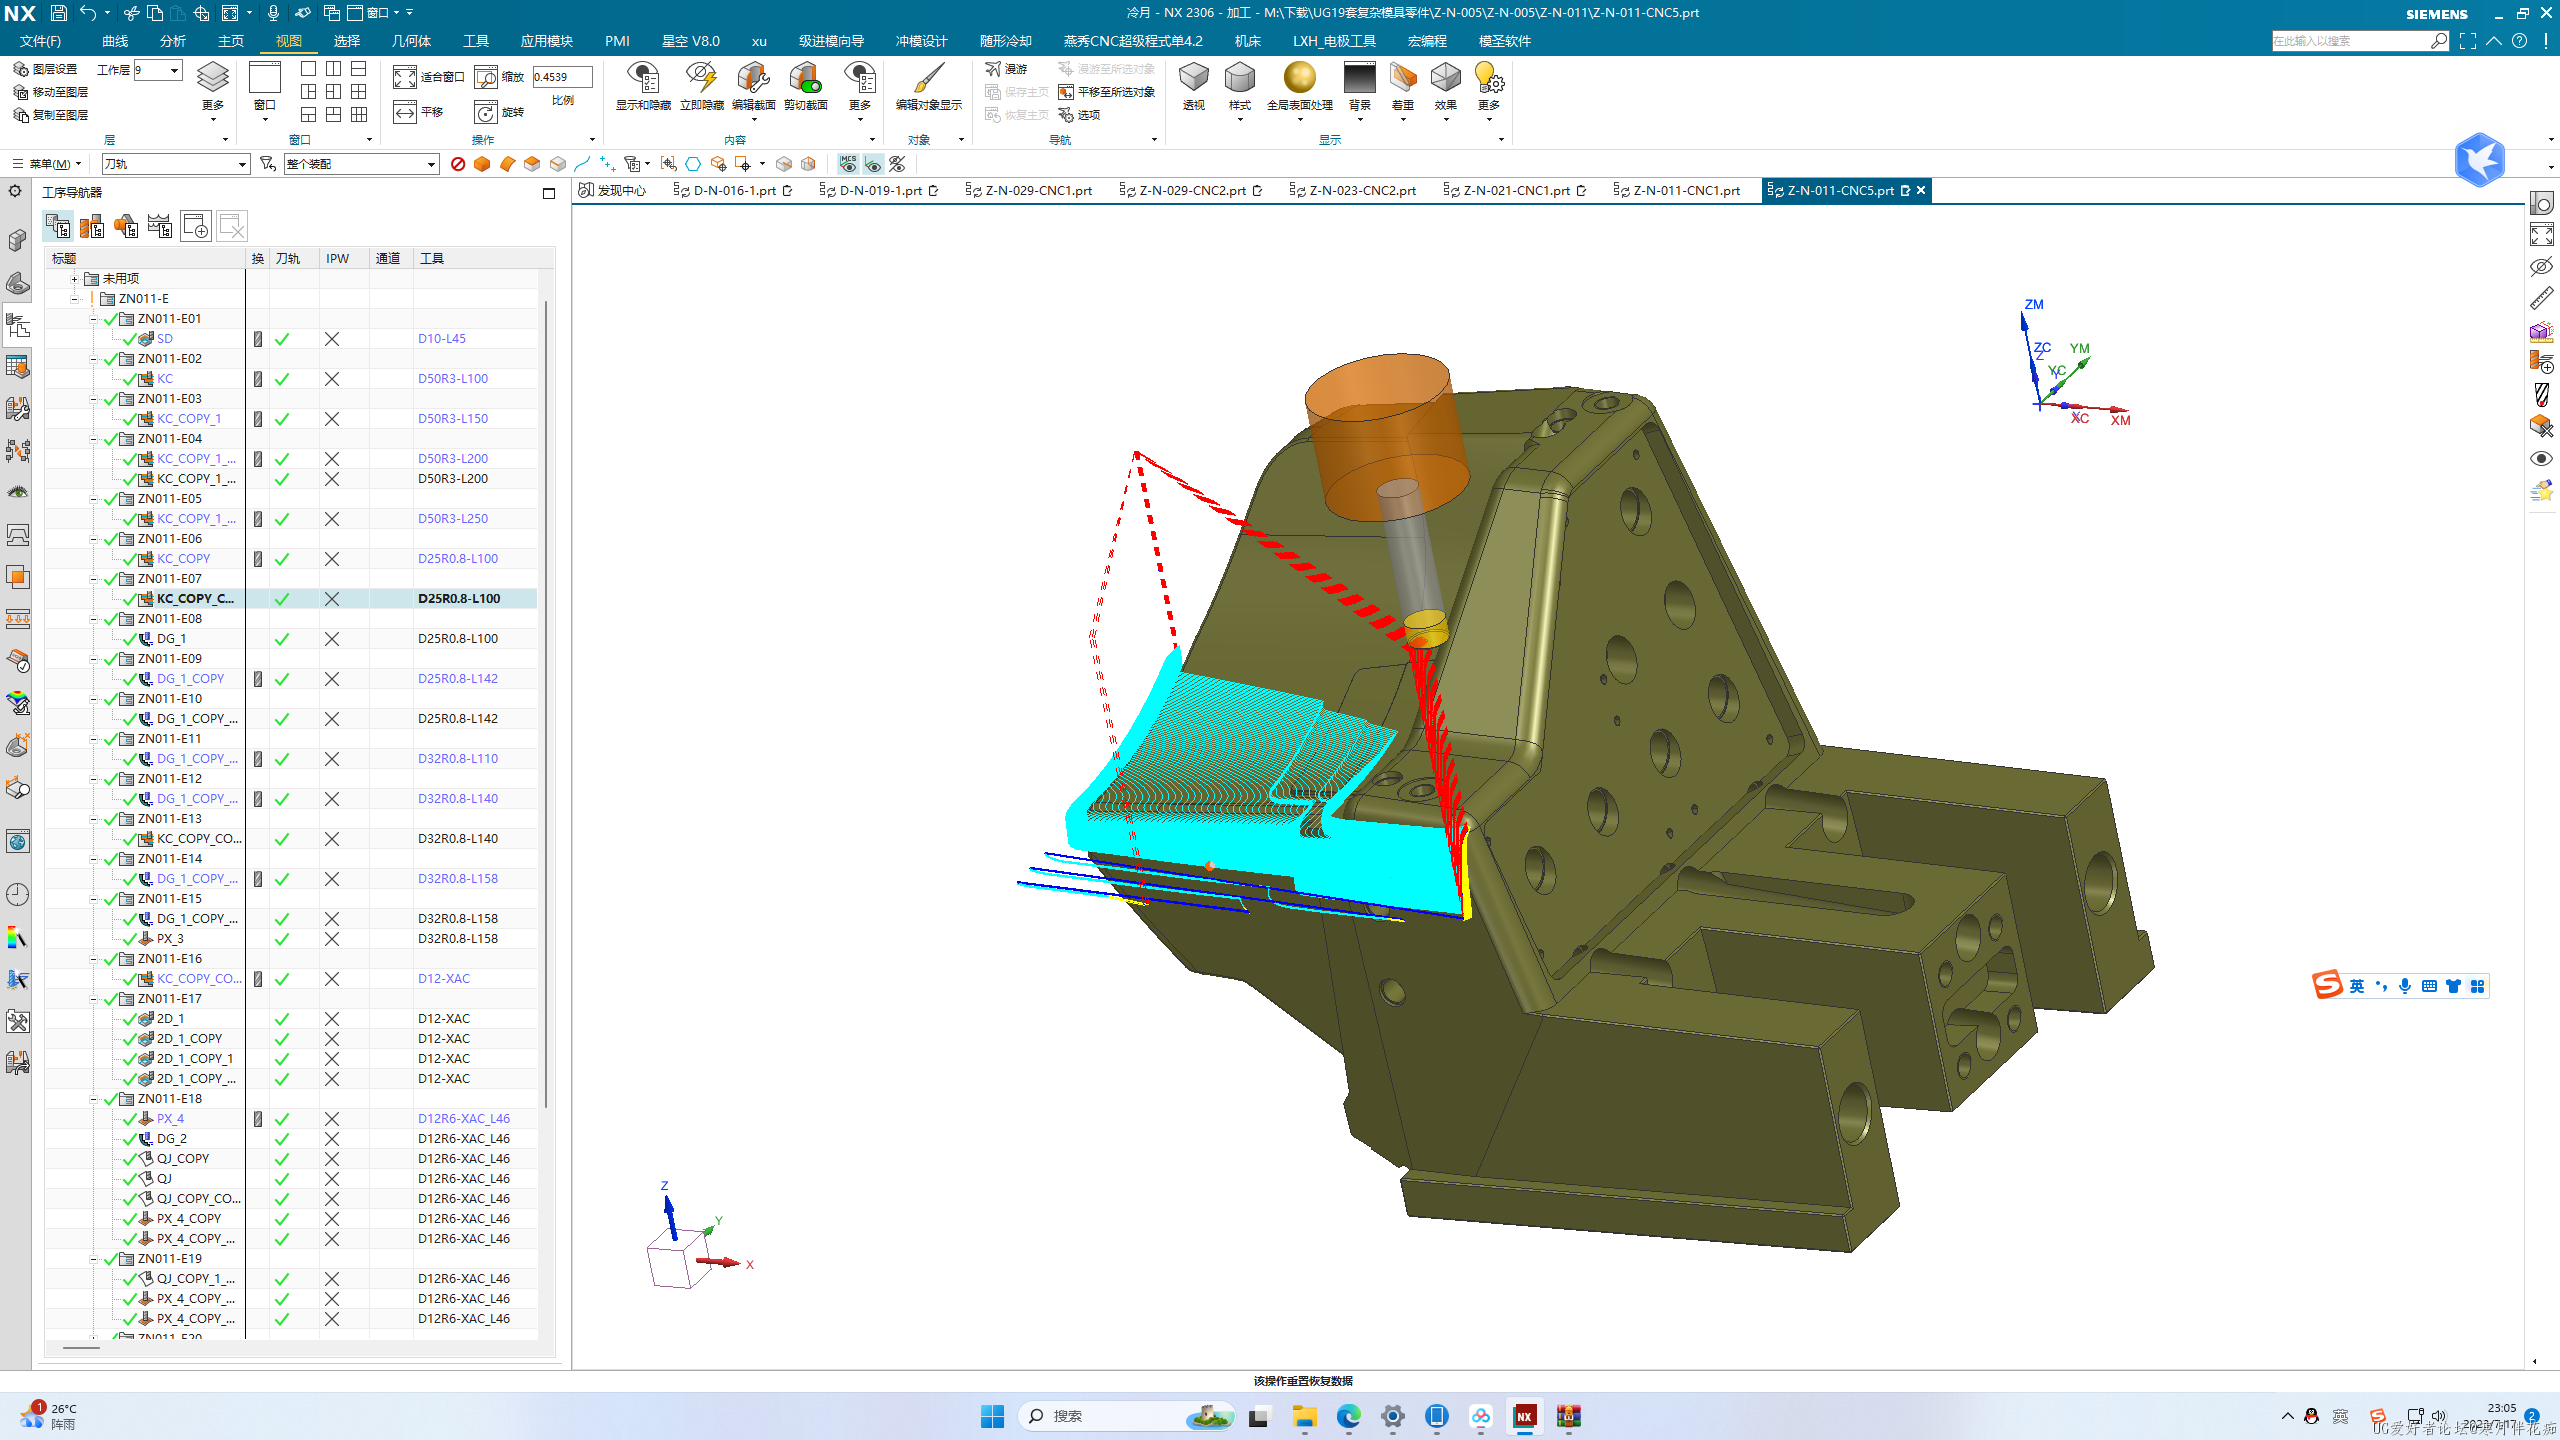Image resolution: width=2560 pixels, height=1440 pixels.
Task: Click the 移动至图层 move-to-layer icon
Action: coord(20,92)
